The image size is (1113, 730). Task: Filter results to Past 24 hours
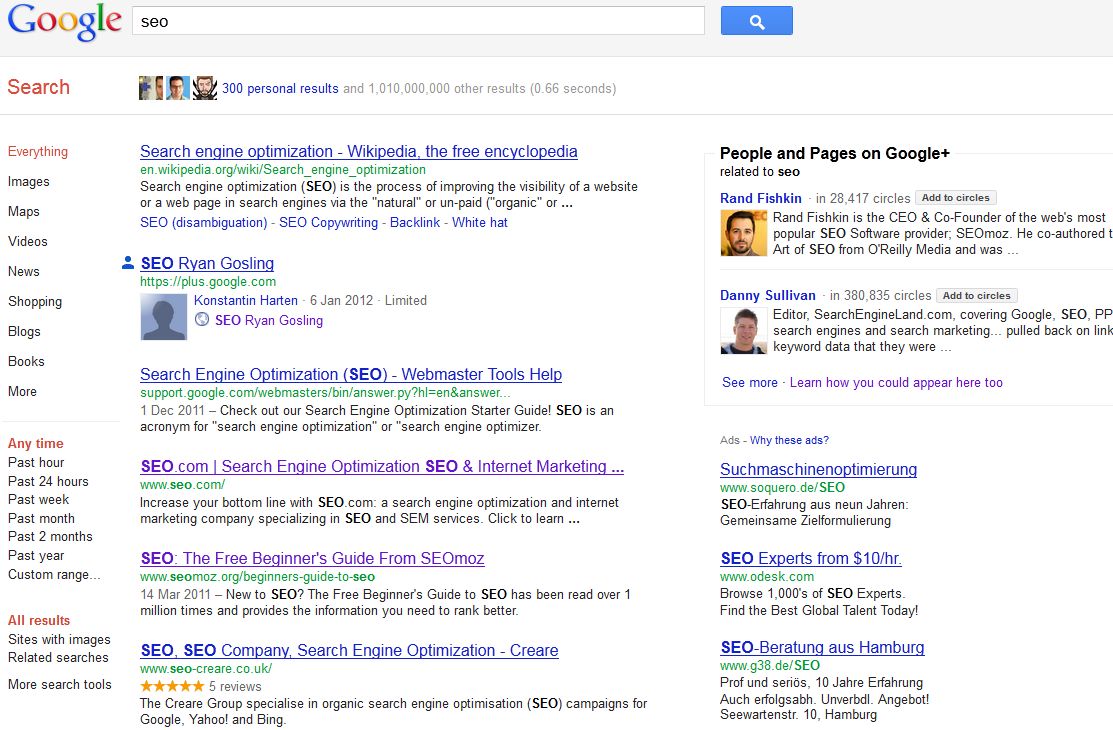48,481
